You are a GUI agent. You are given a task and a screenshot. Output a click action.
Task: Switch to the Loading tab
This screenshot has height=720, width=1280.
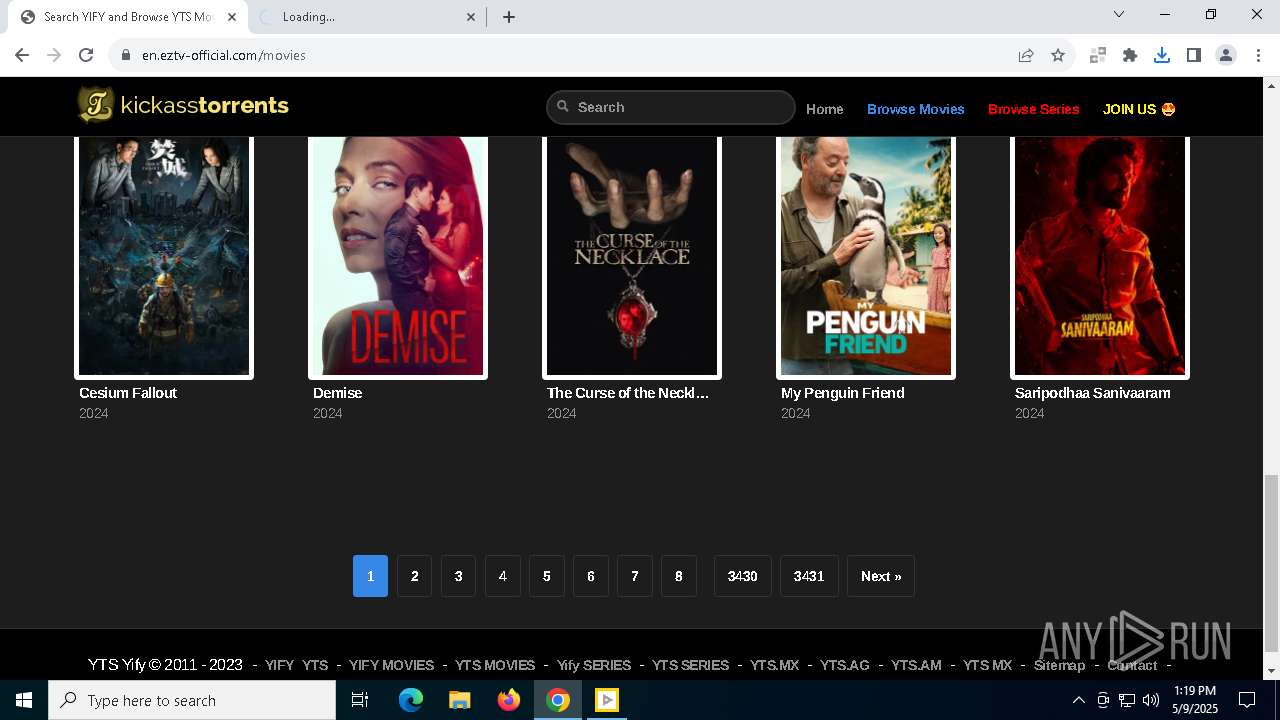366,17
